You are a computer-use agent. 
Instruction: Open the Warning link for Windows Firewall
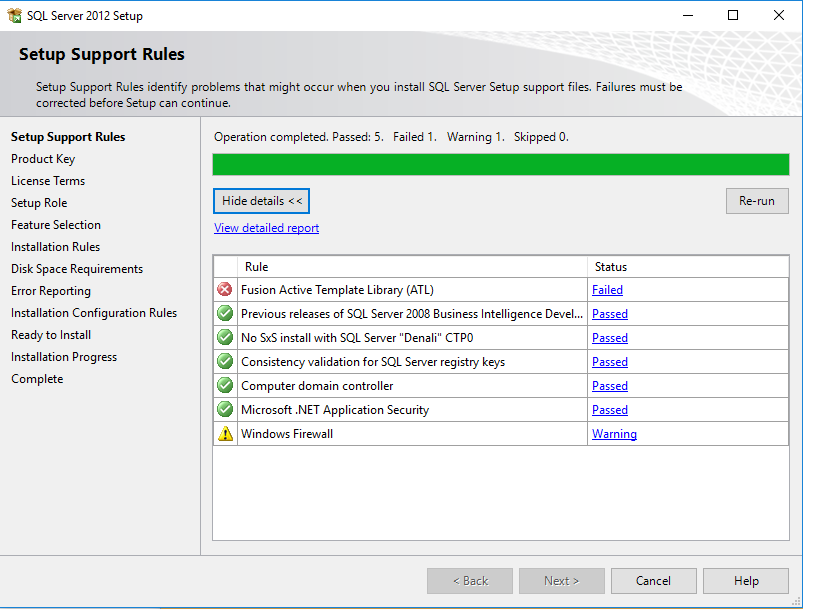(x=614, y=434)
